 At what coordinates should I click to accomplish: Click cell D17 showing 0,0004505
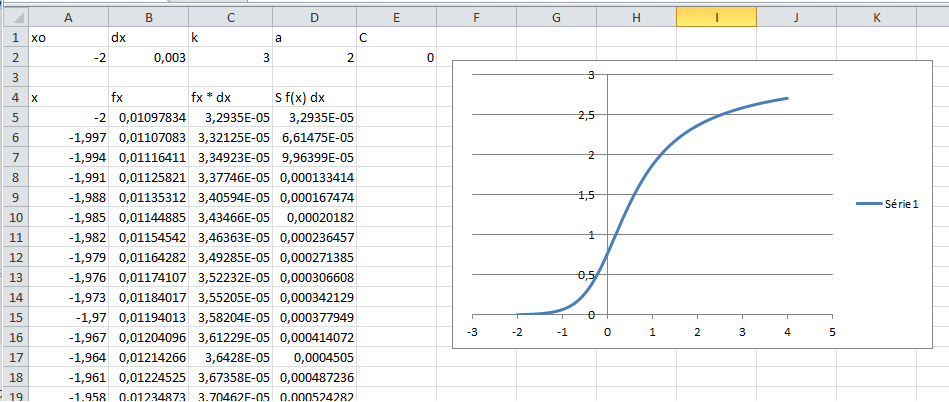[314, 357]
